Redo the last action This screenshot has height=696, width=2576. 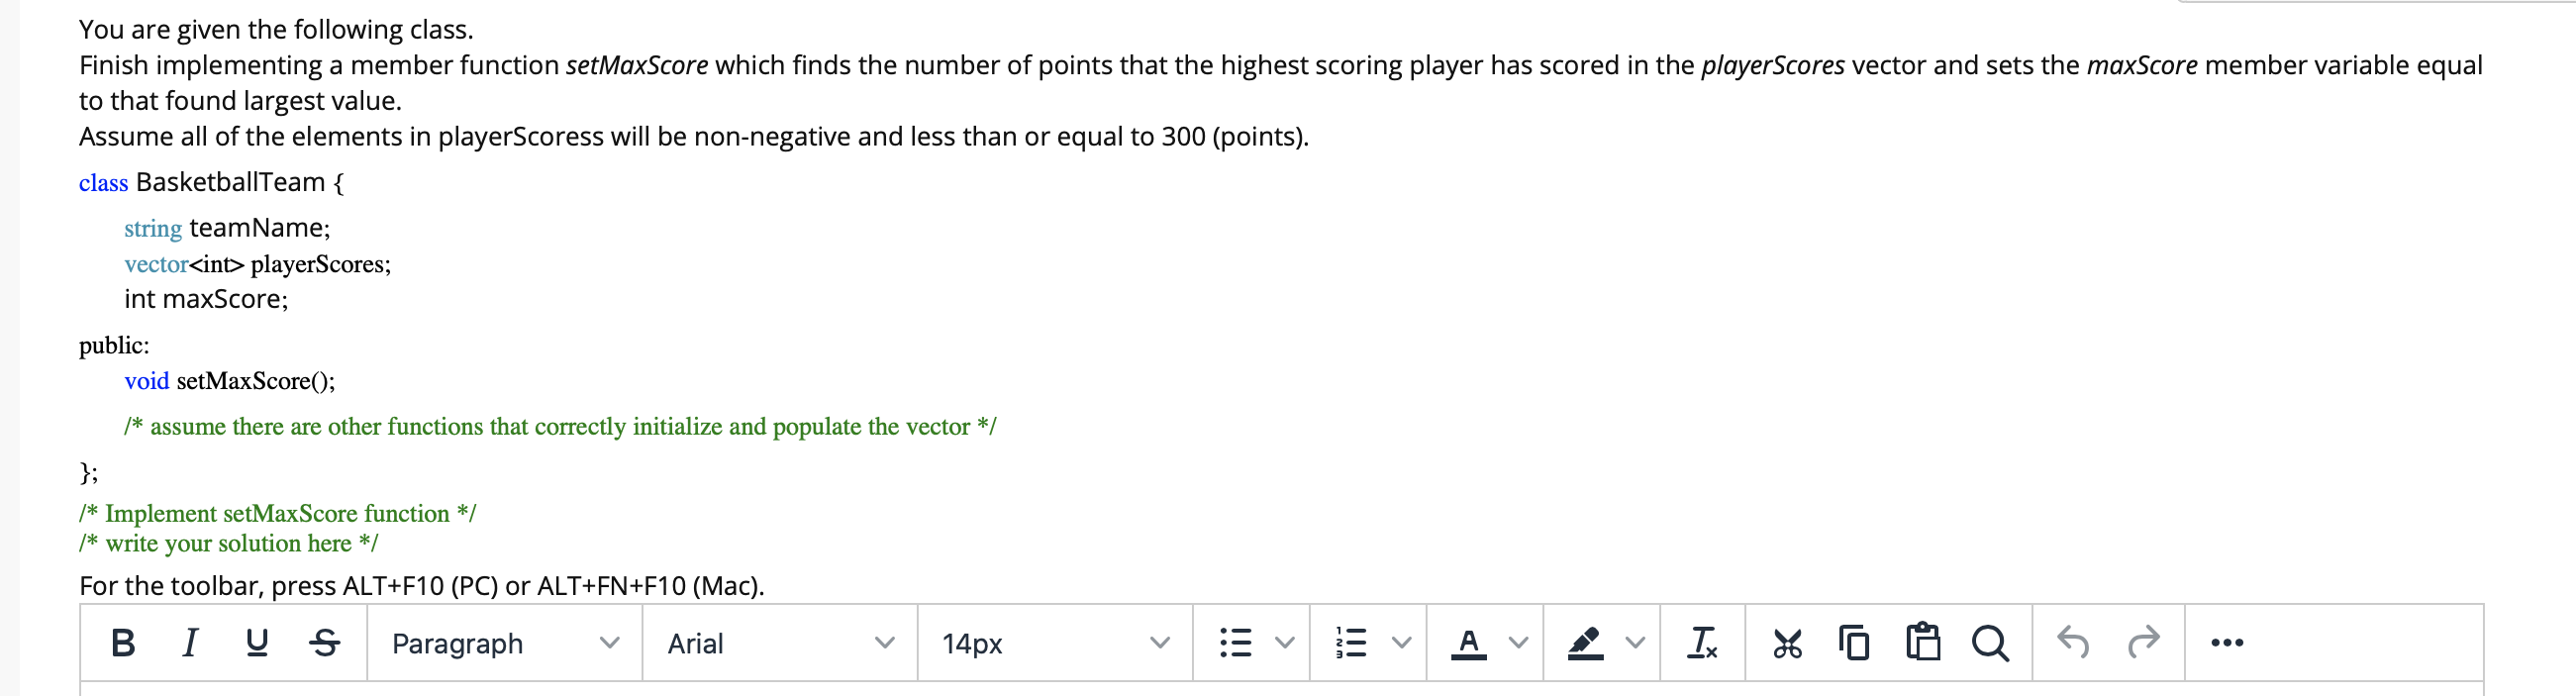[x=2146, y=643]
